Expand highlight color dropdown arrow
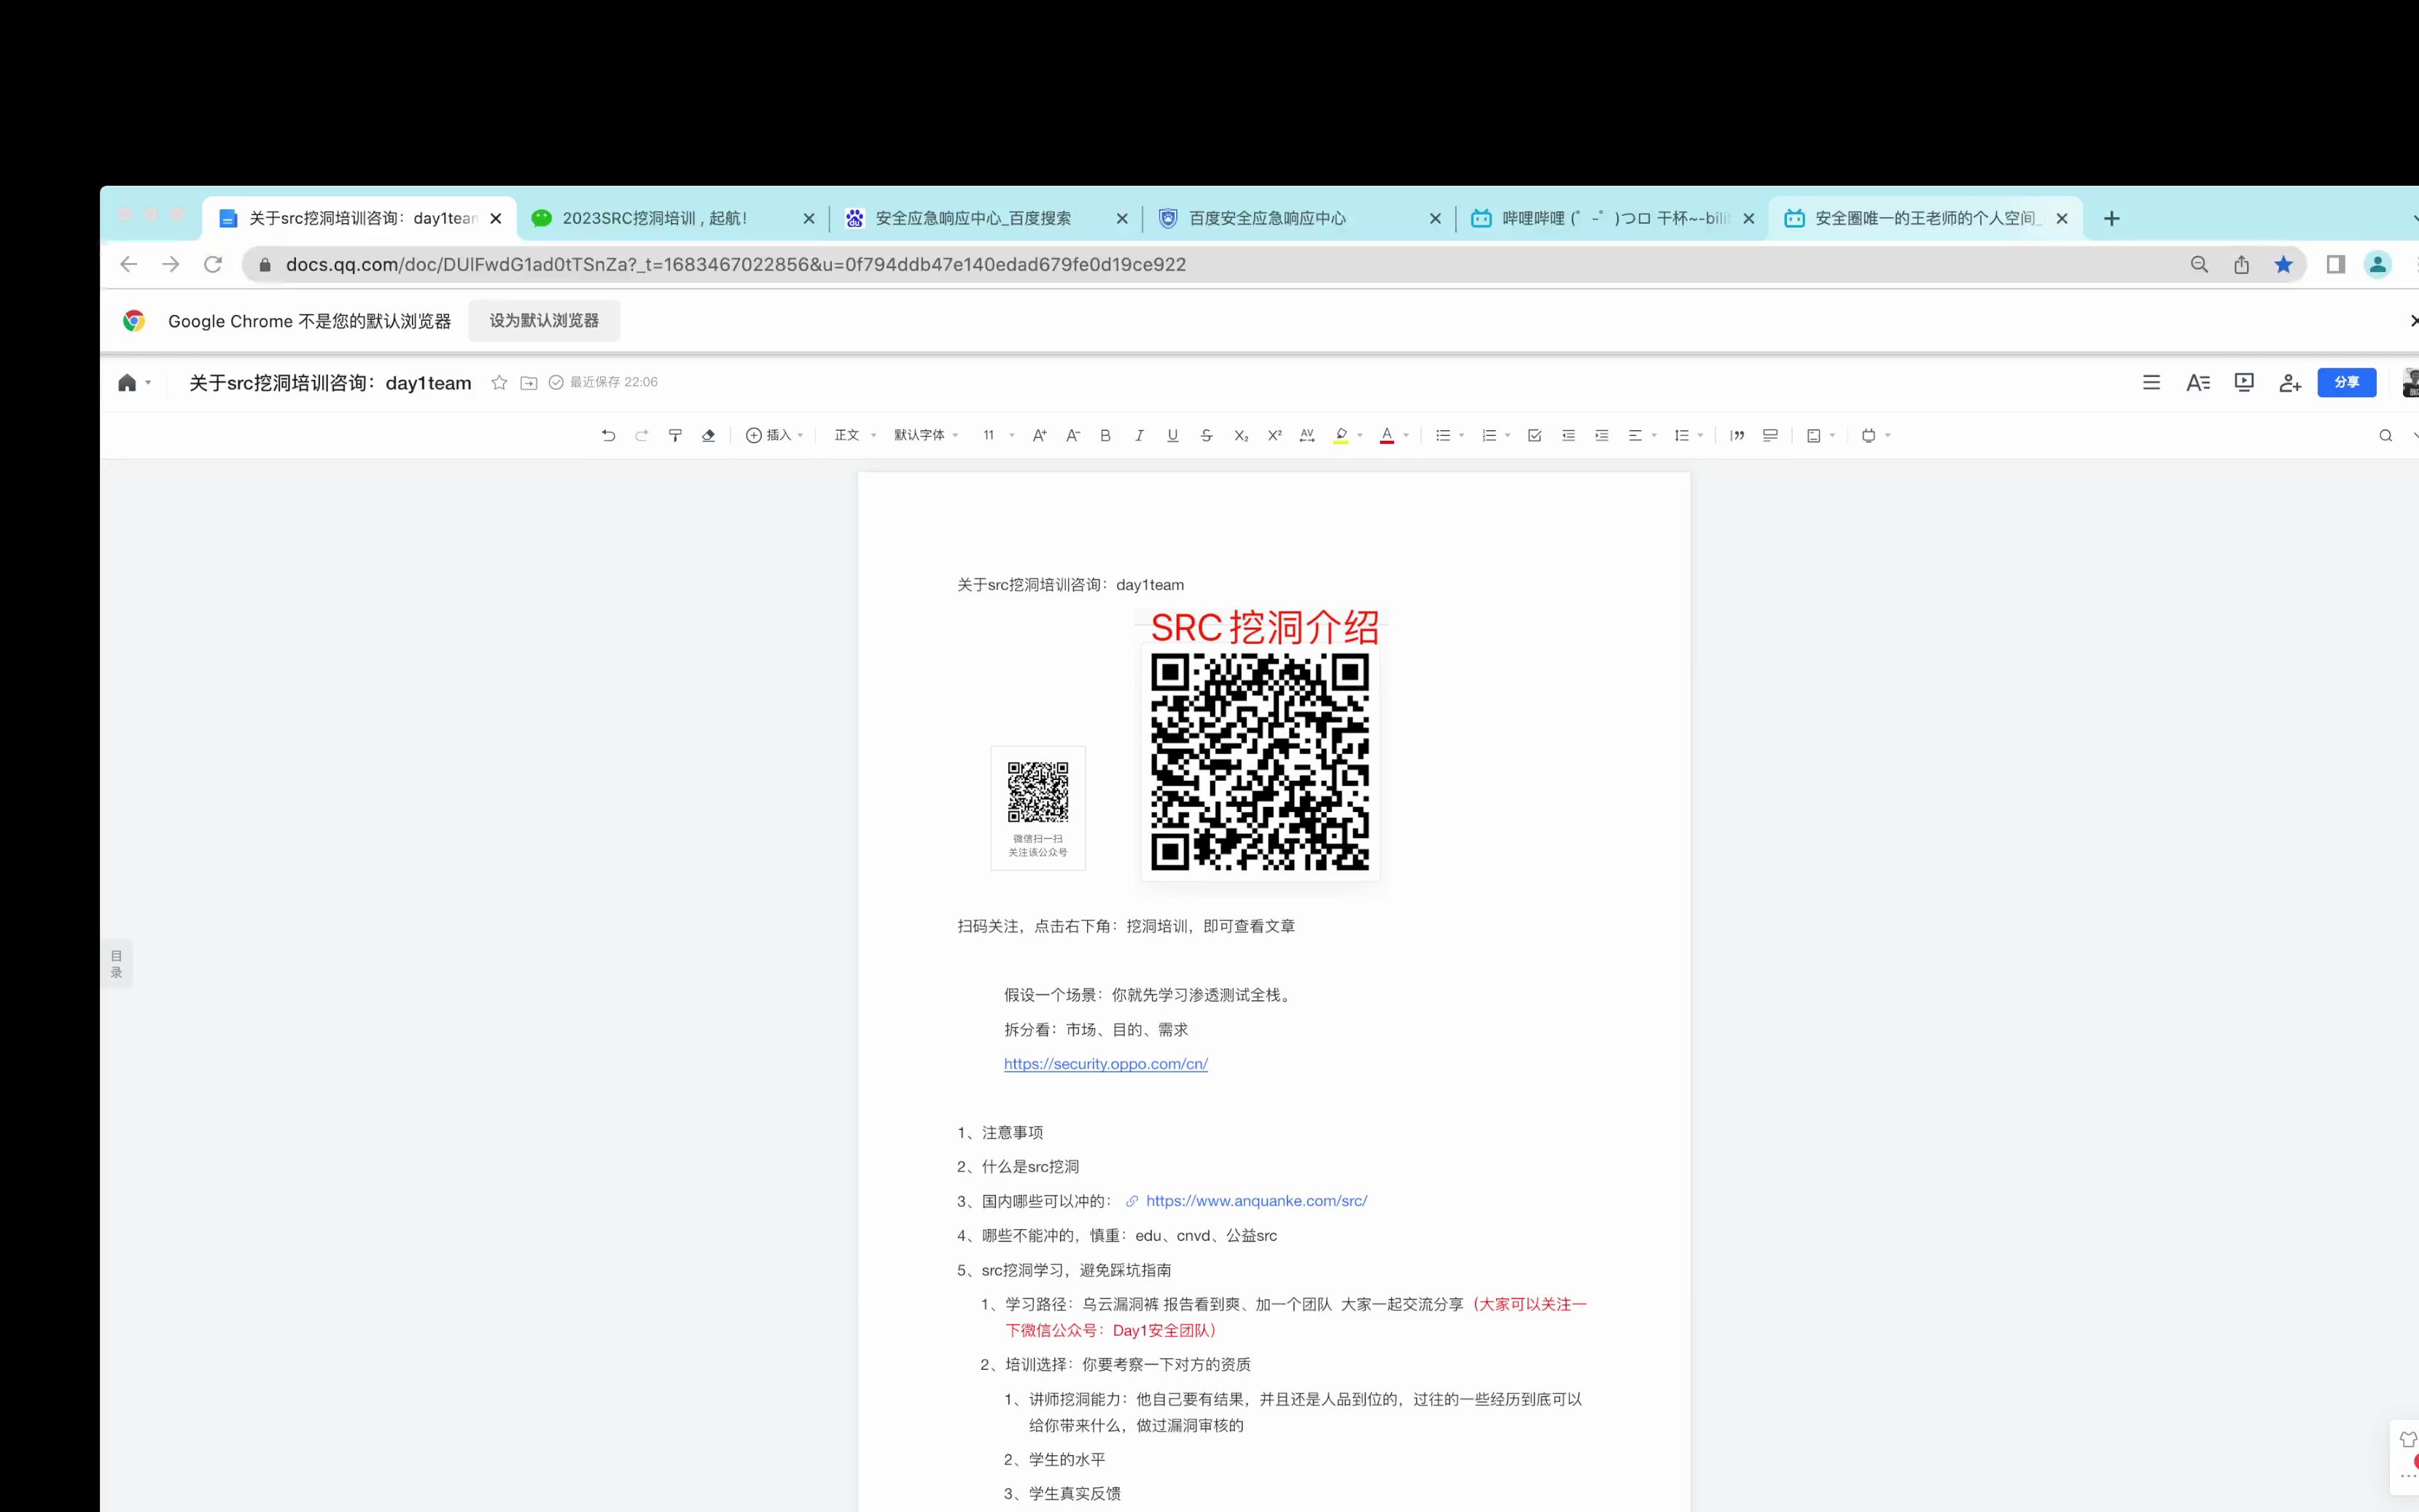This screenshot has height=1512, width=2419. tap(1360, 435)
